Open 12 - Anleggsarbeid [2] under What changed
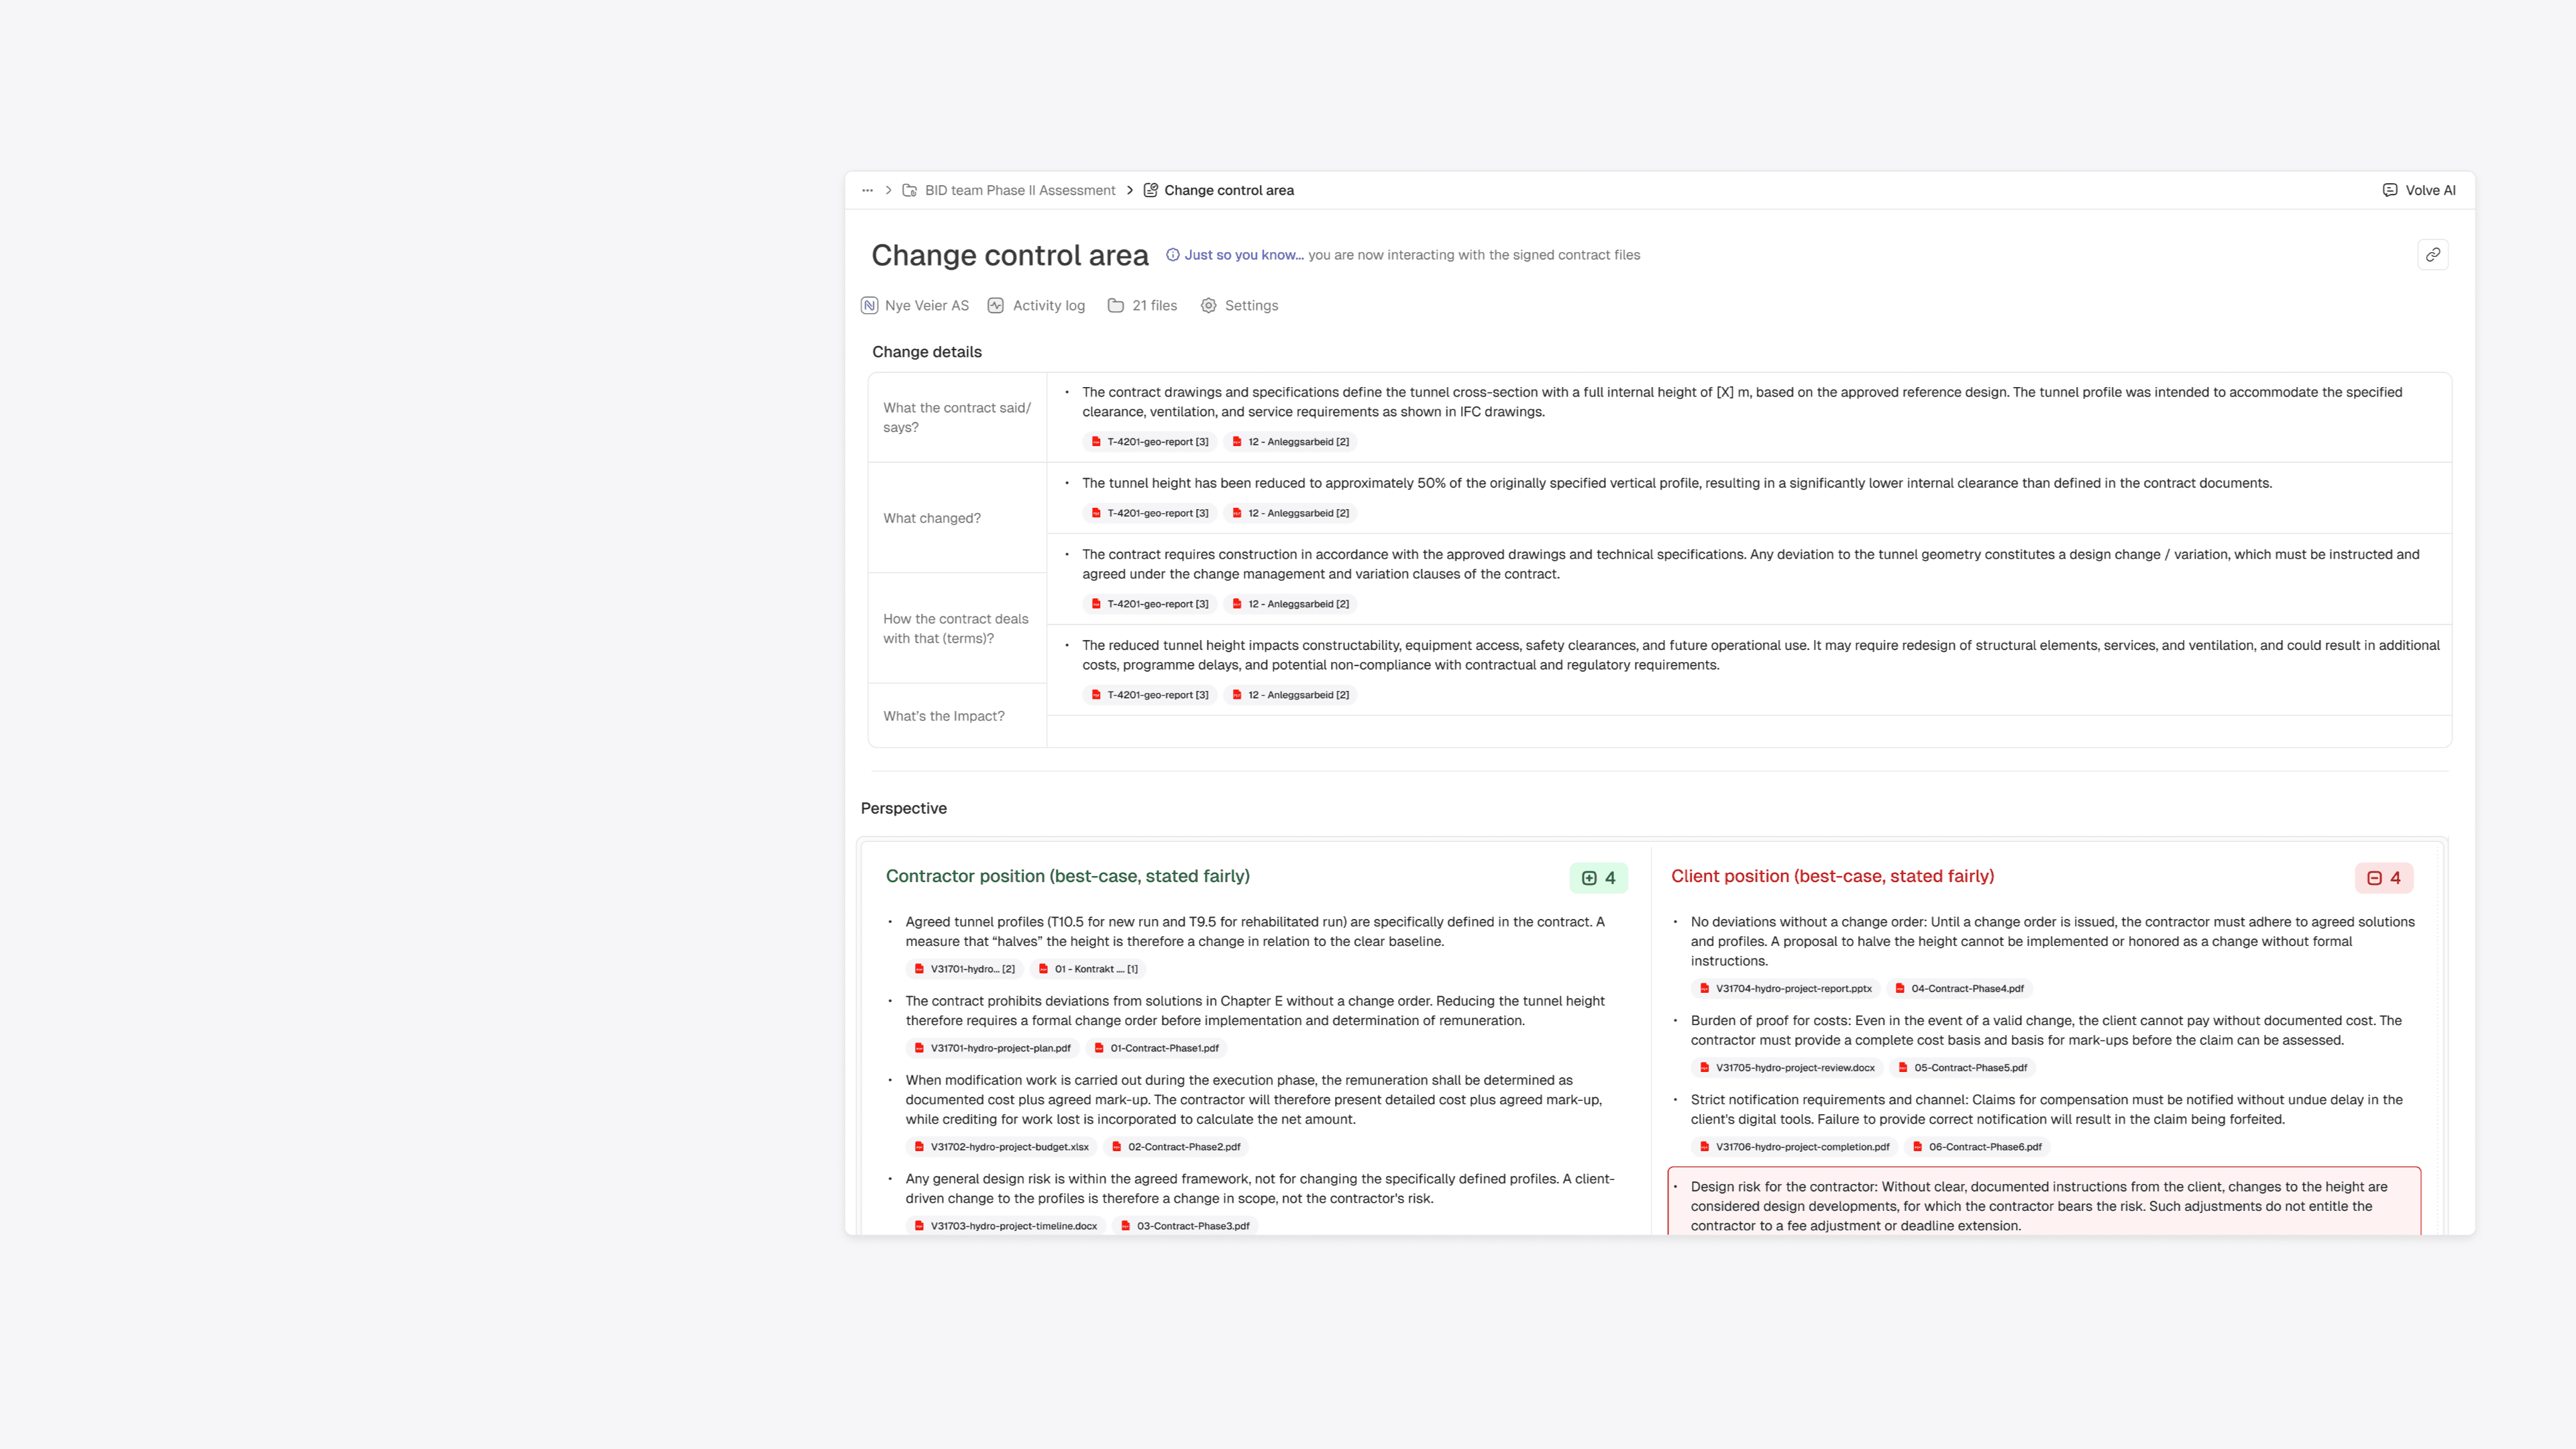The image size is (2576, 1449). [x=1290, y=513]
